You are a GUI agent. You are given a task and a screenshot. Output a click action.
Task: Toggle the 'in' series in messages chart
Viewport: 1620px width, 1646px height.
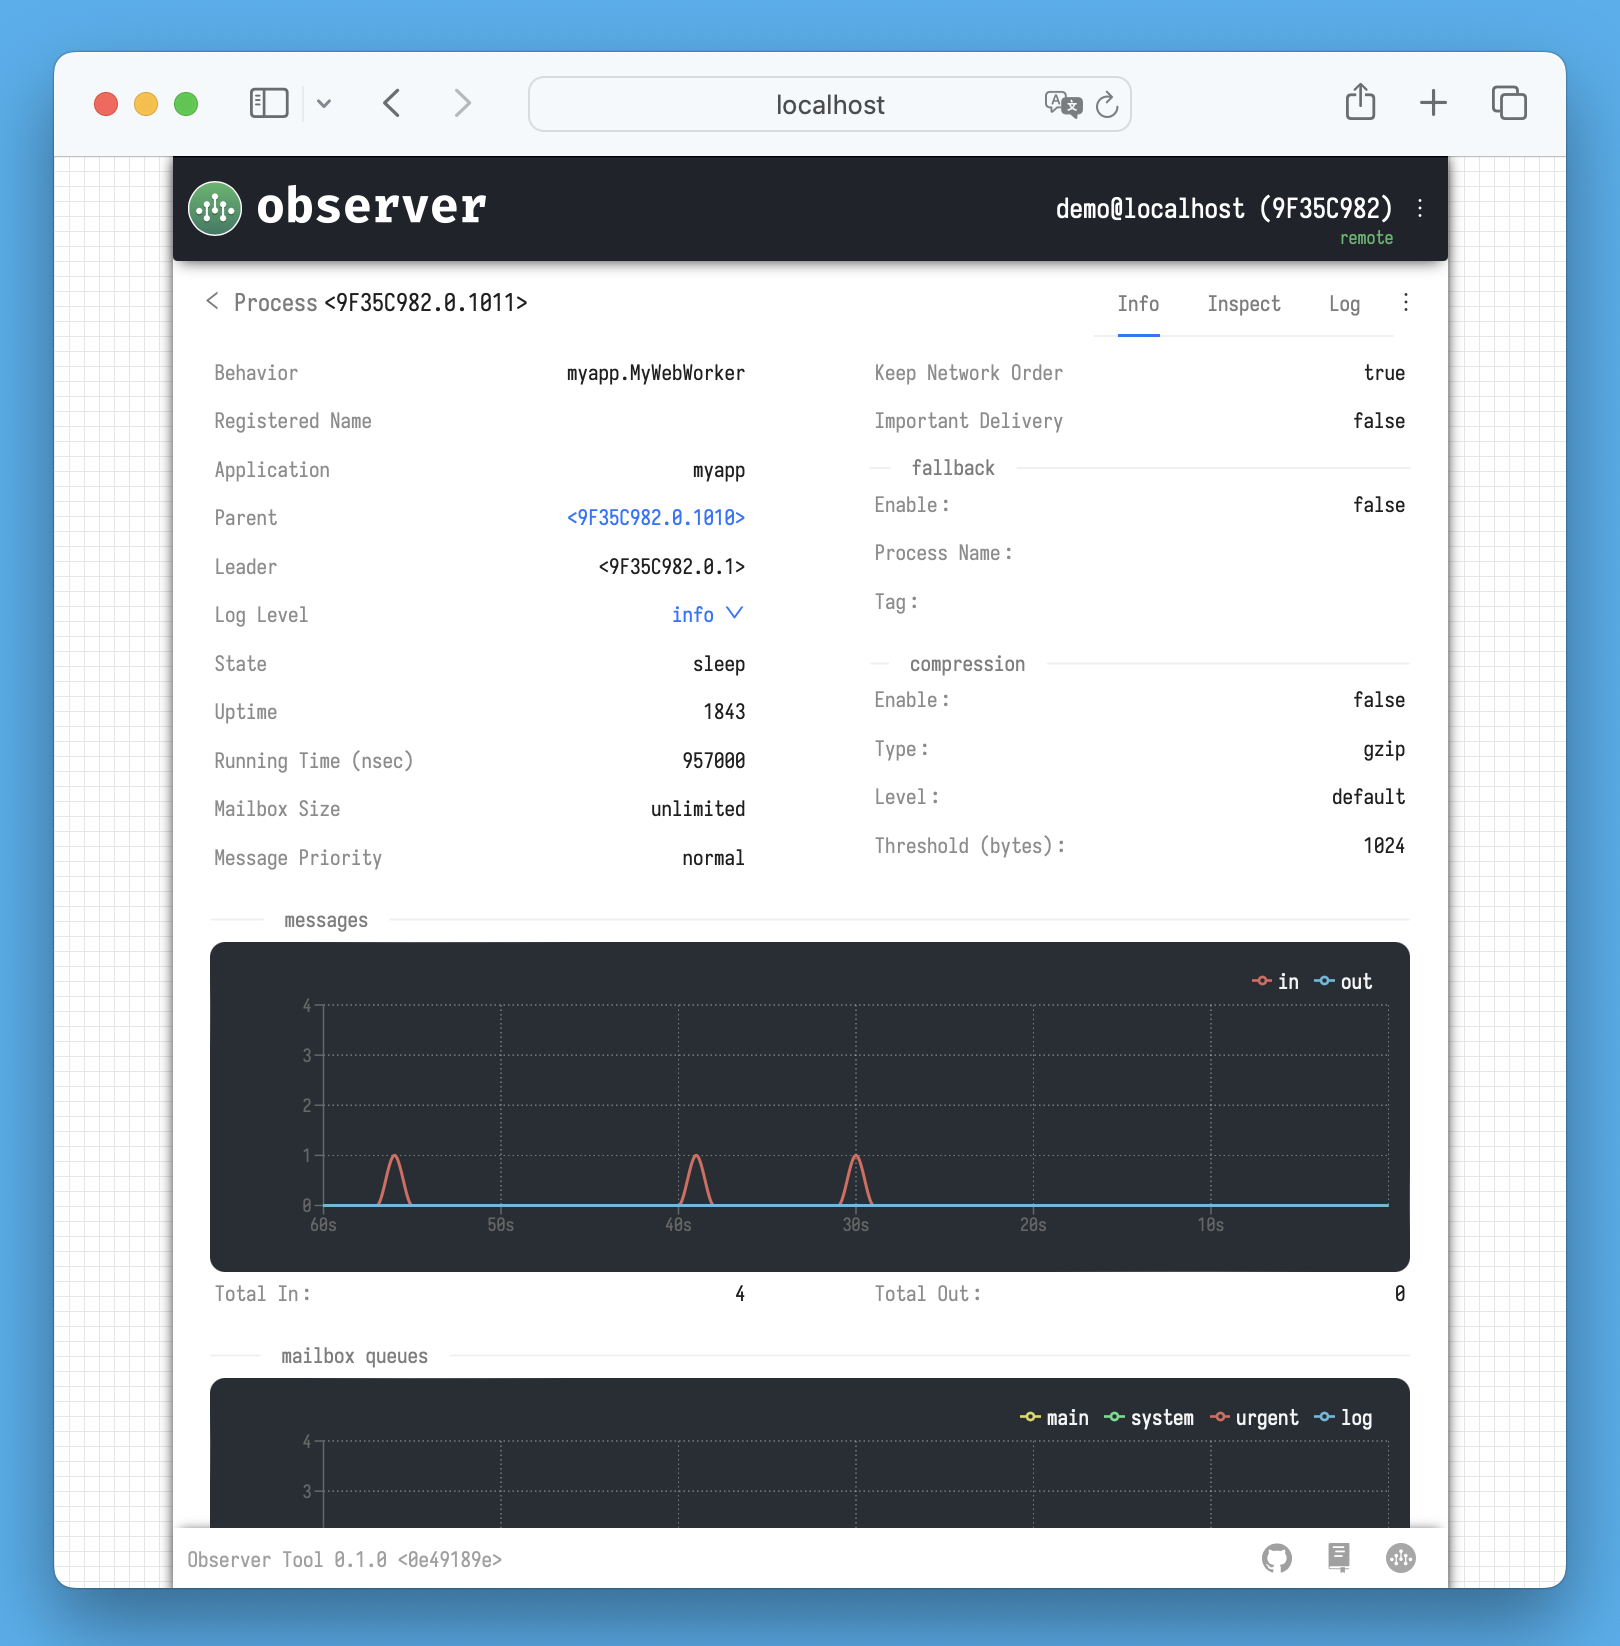(1275, 982)
